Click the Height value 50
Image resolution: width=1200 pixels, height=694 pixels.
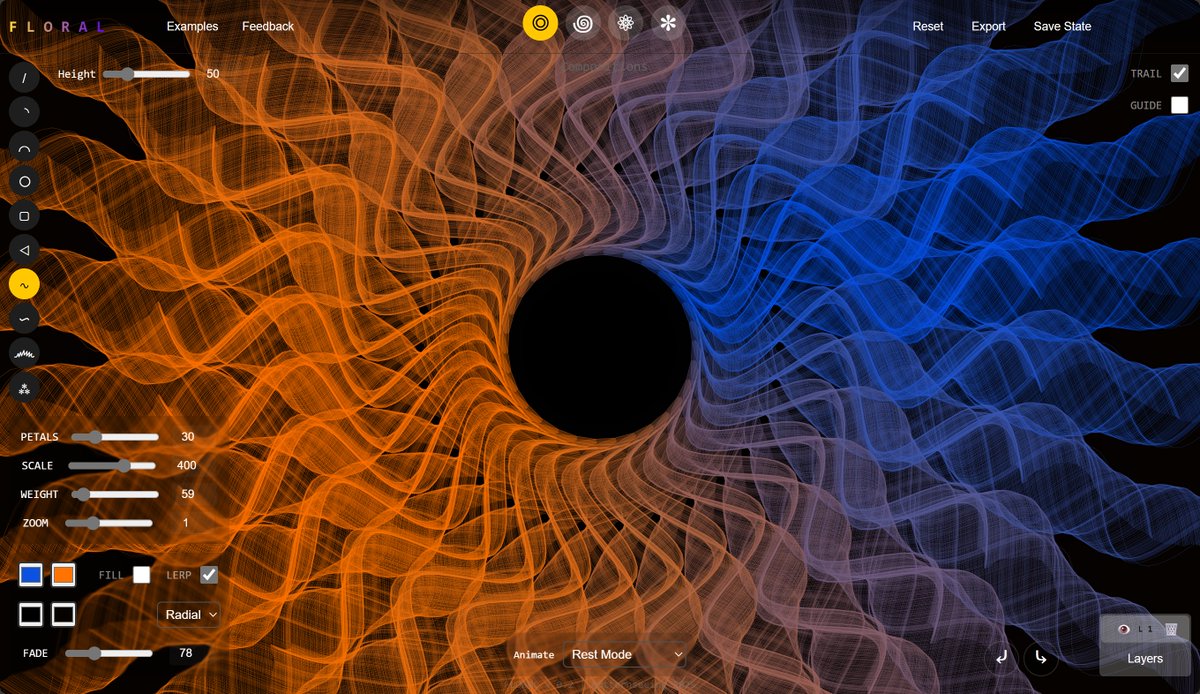click(213, 74)
